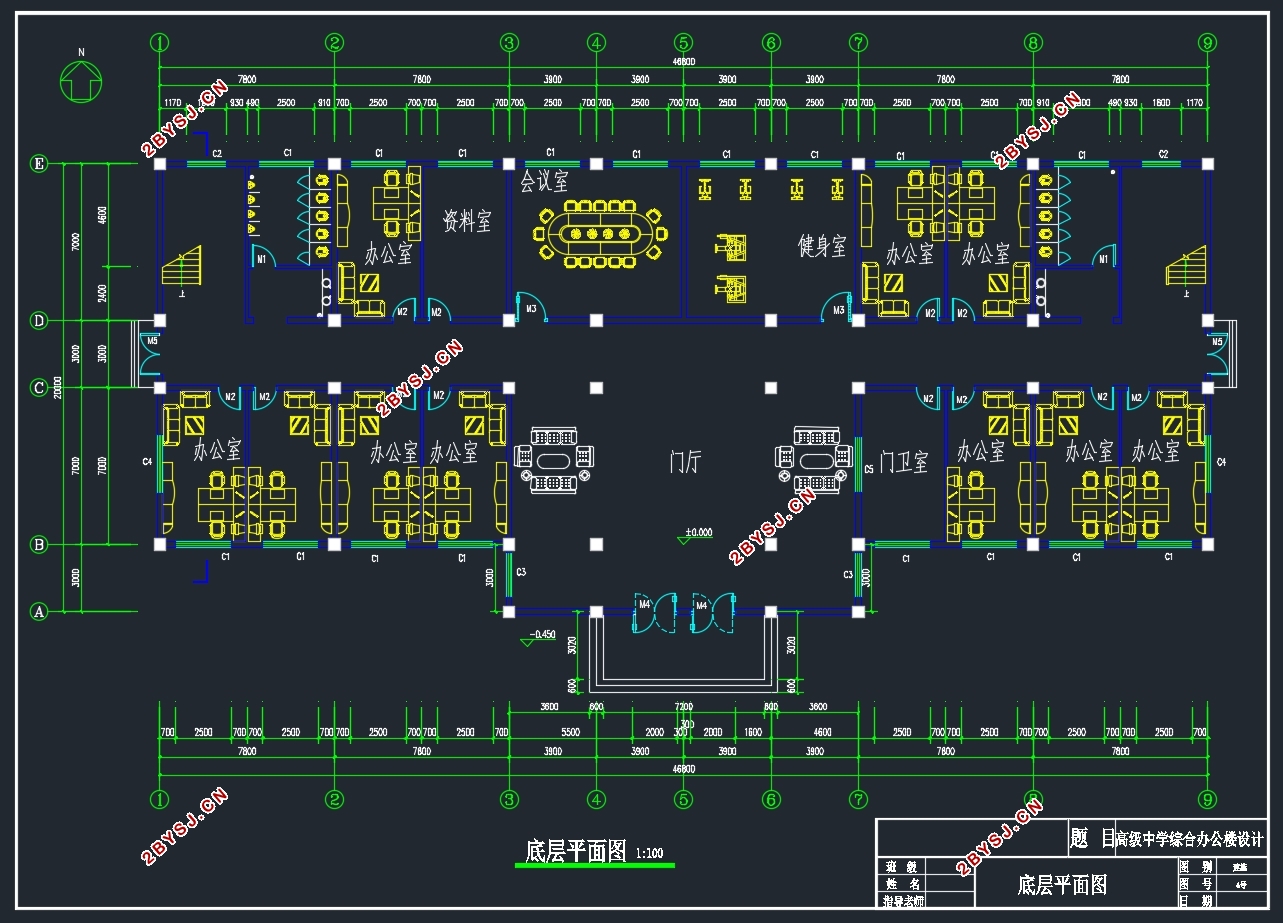Click top-row axis bubble 5
Viewport: 1283px width, 923px height.
click(684, 42)
